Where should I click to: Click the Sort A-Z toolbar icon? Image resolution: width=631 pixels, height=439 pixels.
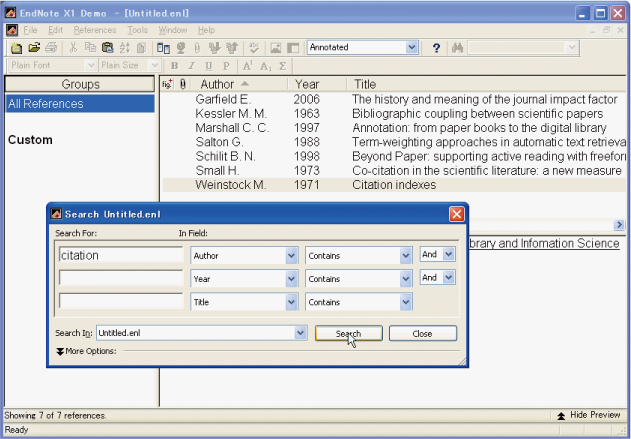(124, 48)
